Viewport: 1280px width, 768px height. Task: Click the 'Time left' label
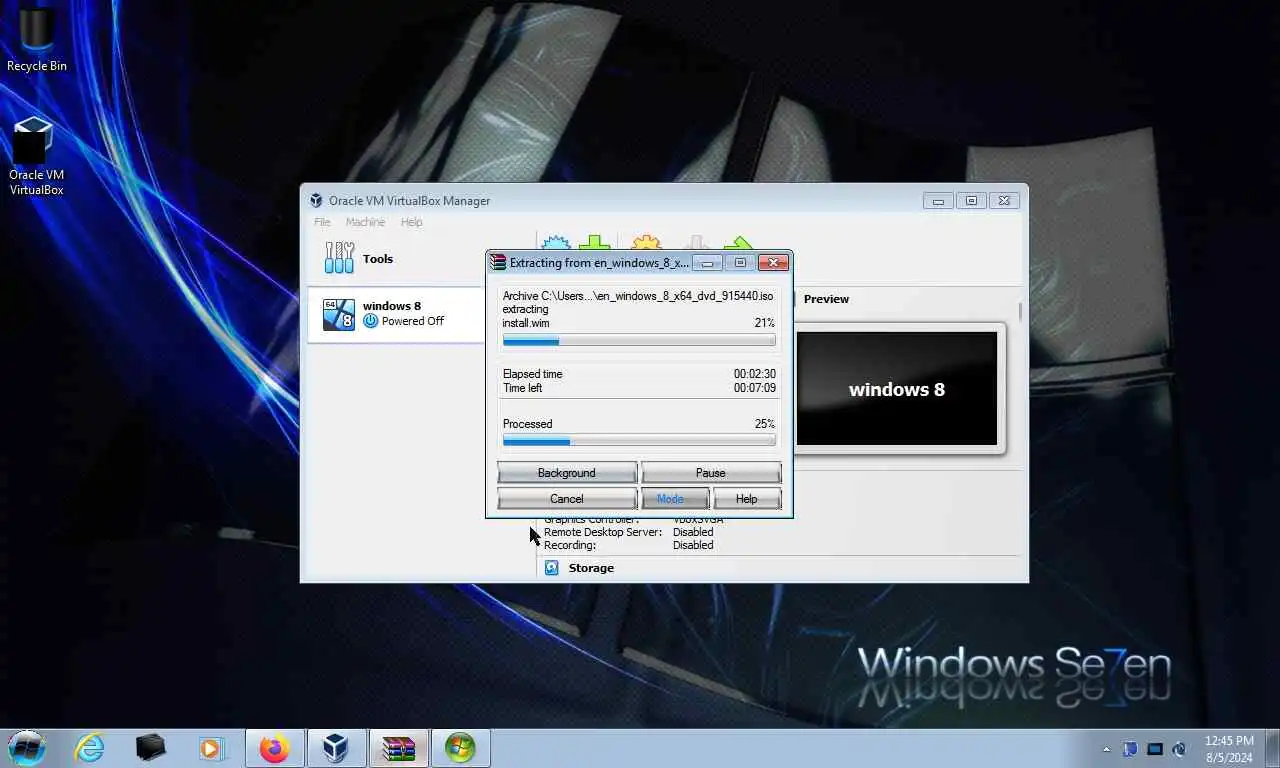pos(523,388)
